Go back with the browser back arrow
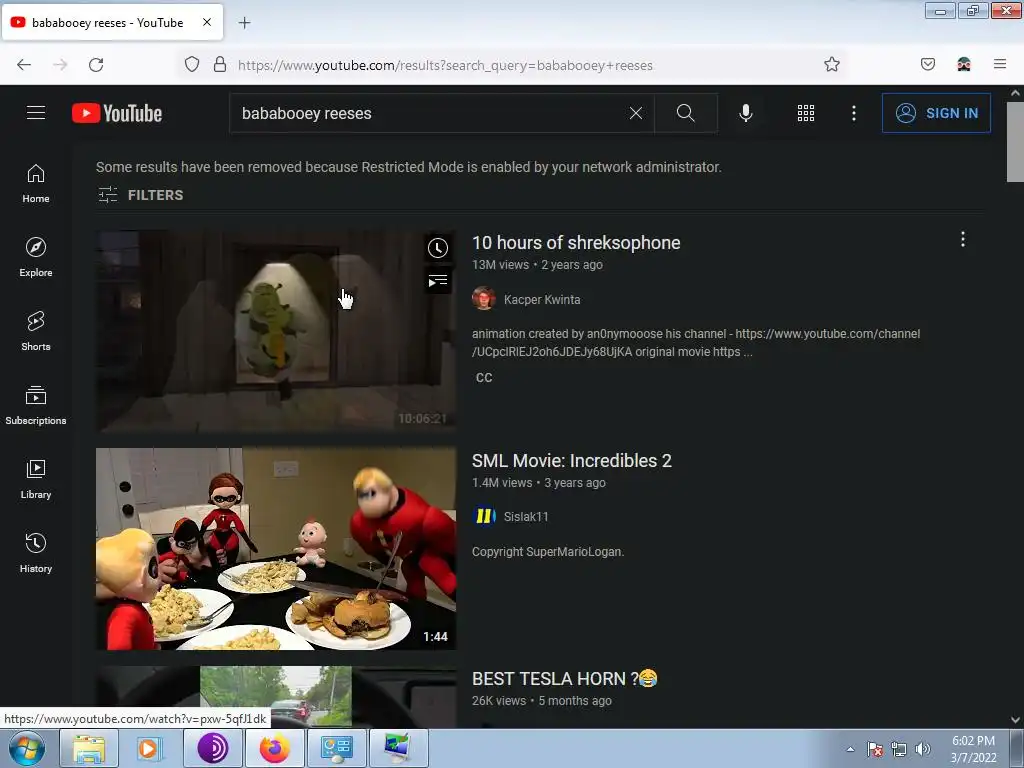The image size is (1024, 768). pyautogui.click(x=24, y=64)
